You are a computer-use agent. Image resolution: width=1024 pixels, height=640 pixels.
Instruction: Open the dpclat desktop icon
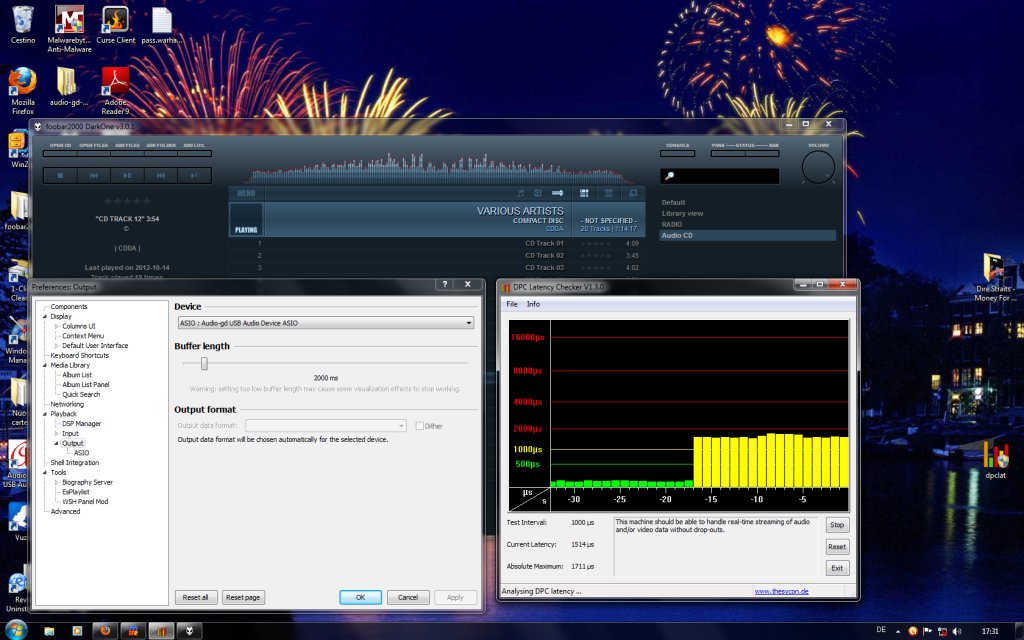995,460
